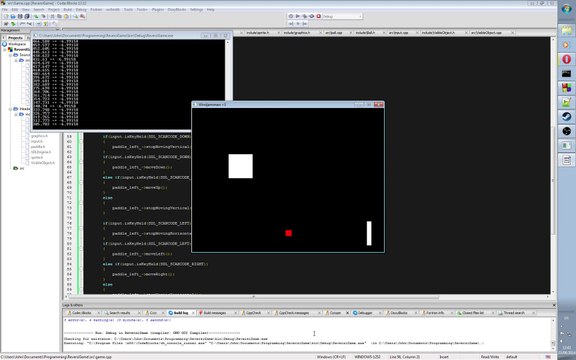The image size is (576, 360).
Task: Click the Find toolbar icon
Action: tap(75, 17)
